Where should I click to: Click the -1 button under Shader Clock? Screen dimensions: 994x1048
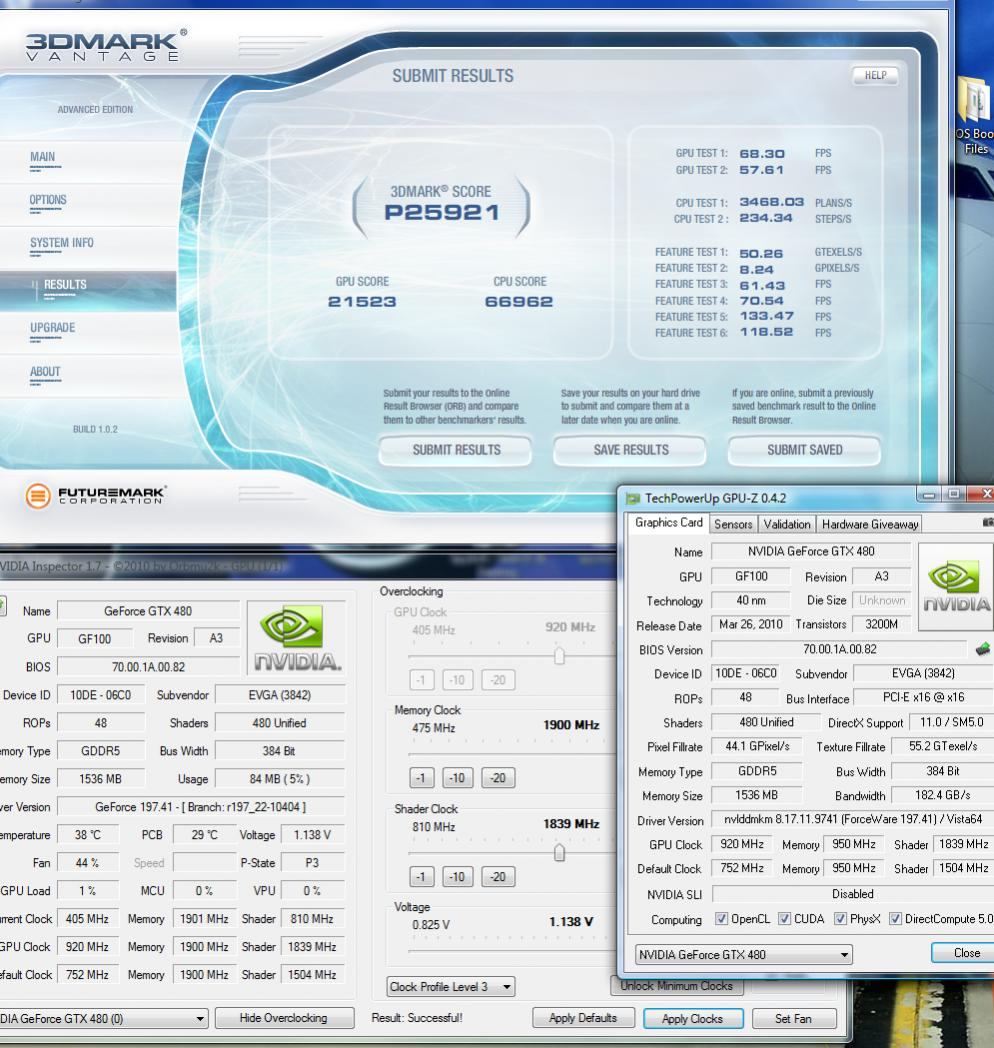(x=421, y=876)
